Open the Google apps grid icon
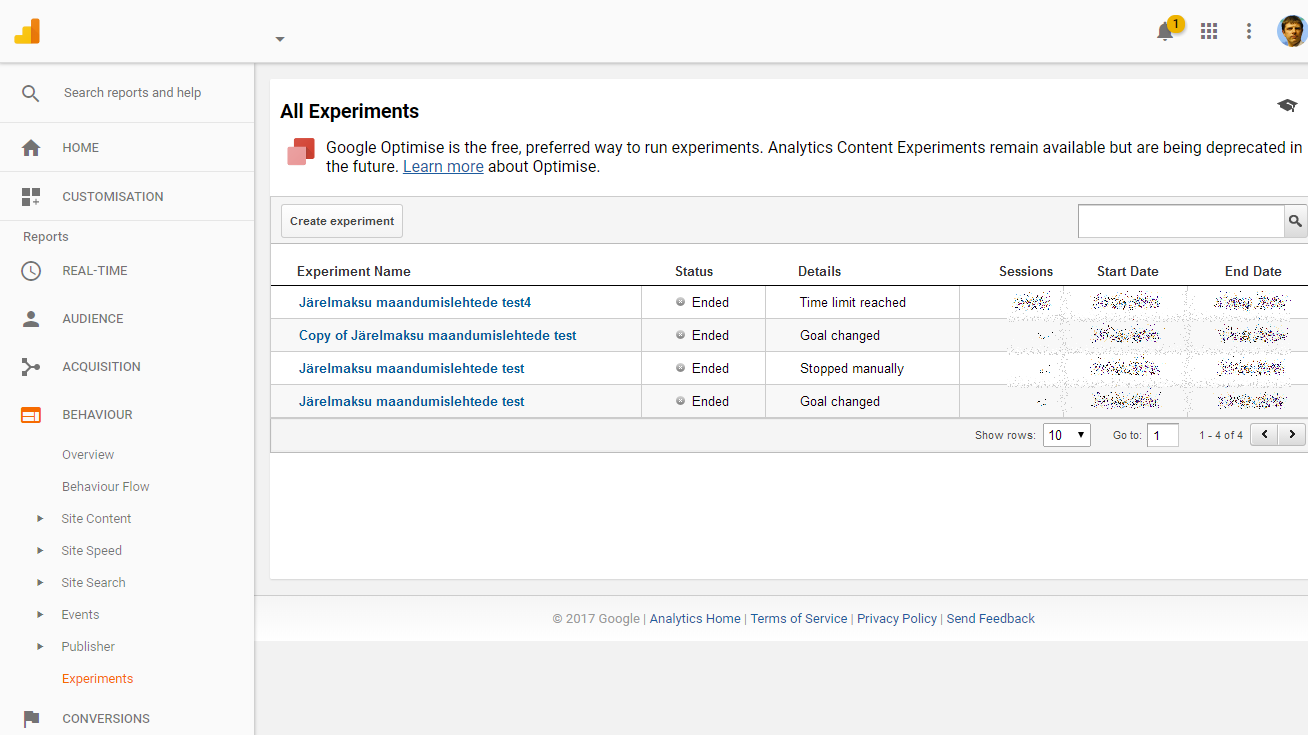This screenshot has height=735, width=1308. click(x=1209, y=31)
